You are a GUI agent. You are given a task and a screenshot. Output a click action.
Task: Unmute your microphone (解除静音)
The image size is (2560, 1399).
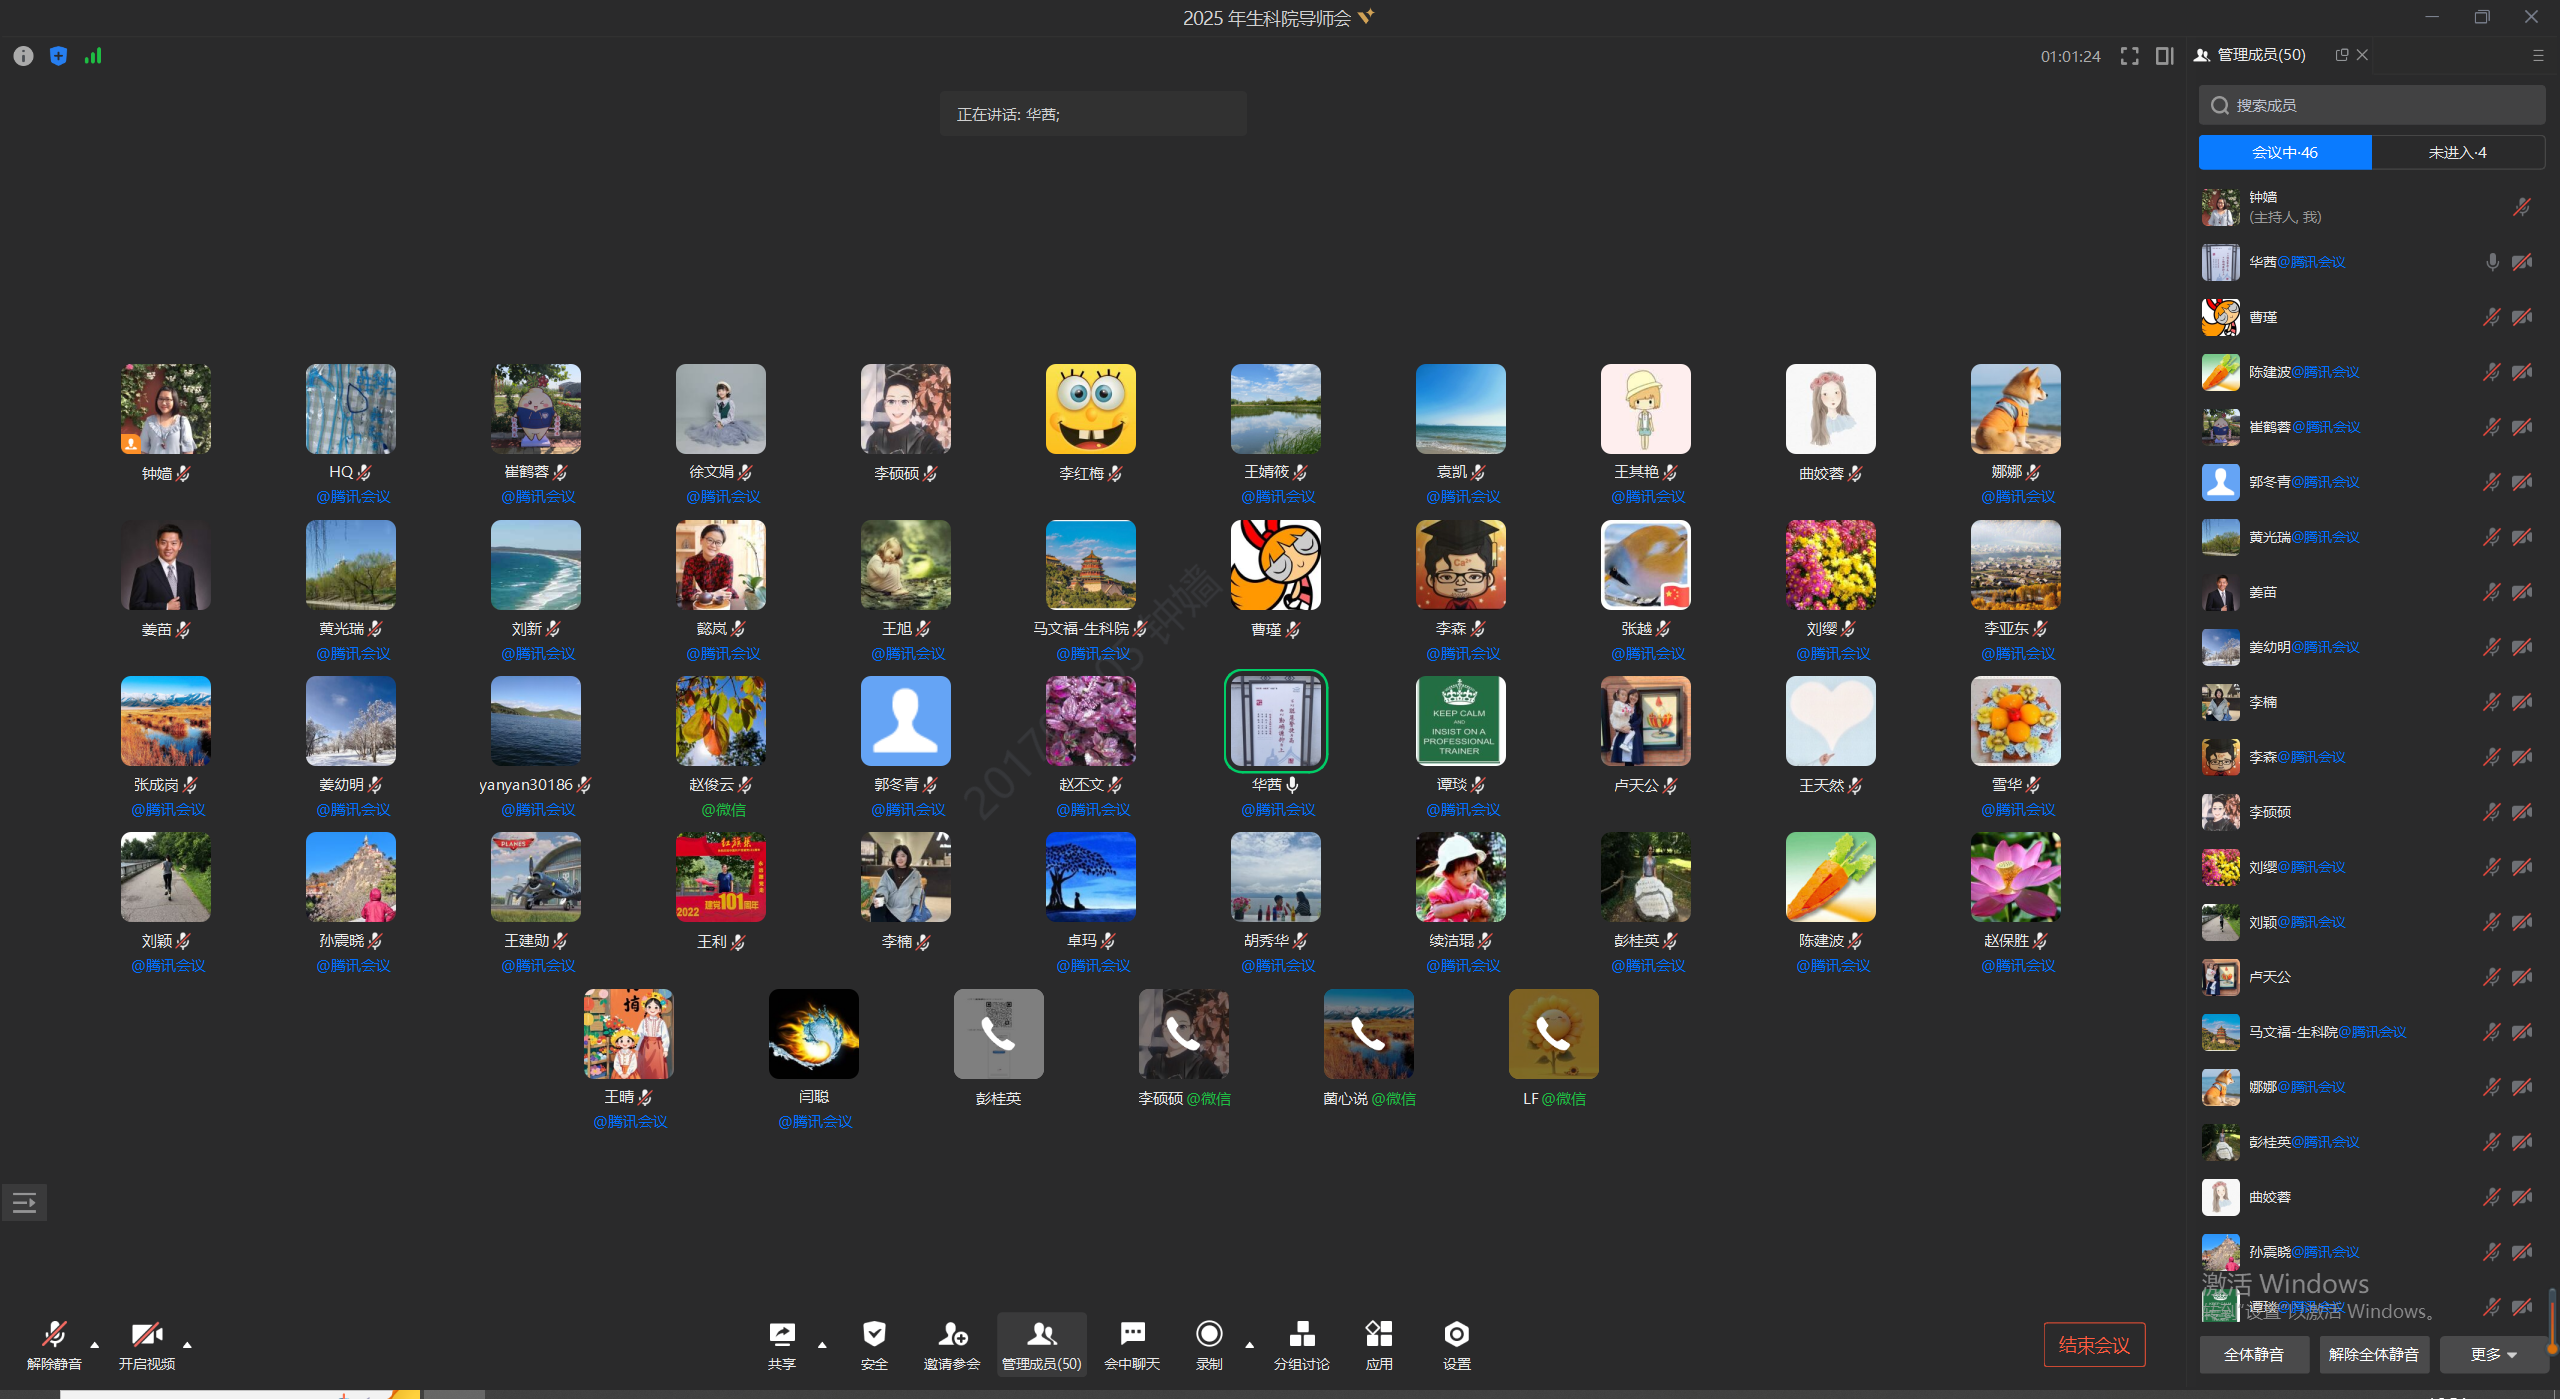54,1335
